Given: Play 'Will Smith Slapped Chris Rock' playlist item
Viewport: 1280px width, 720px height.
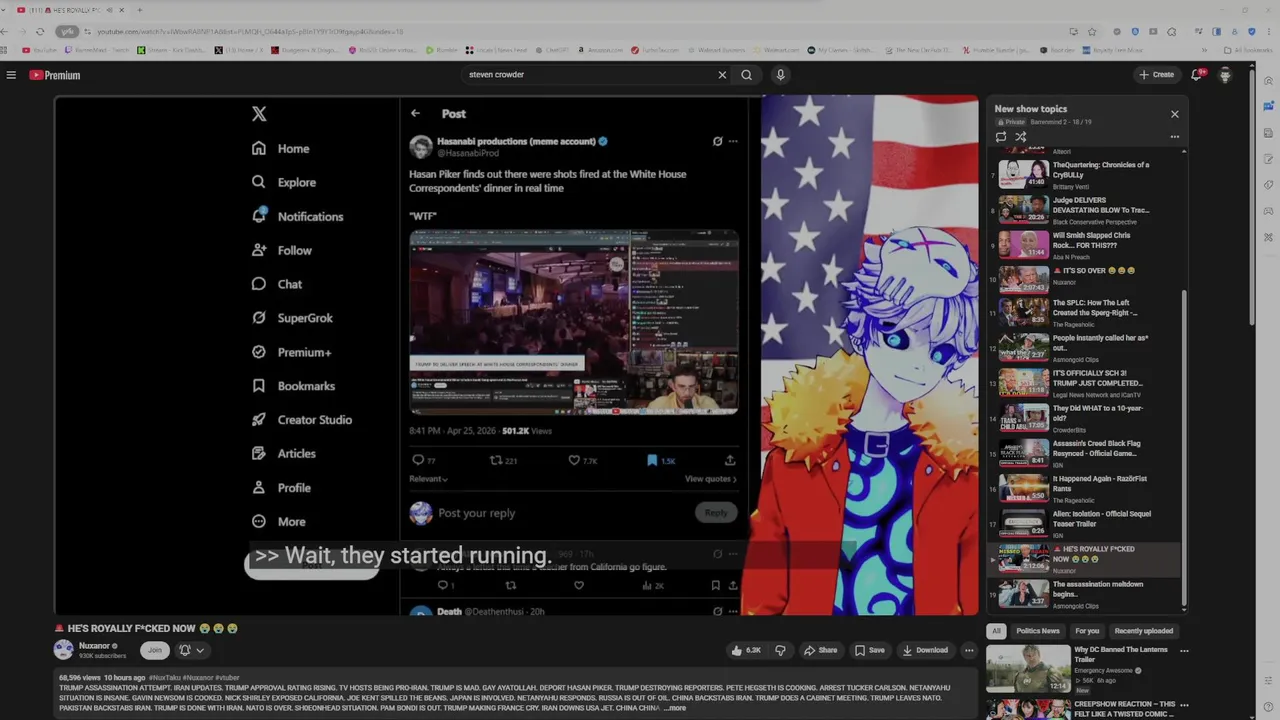Looking at the screenshot, I should pos(1085,245).
